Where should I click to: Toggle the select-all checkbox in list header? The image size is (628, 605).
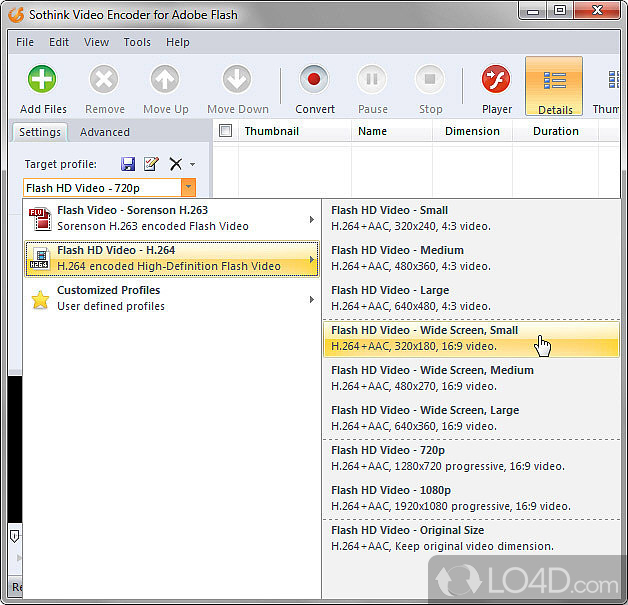[225, 131]
